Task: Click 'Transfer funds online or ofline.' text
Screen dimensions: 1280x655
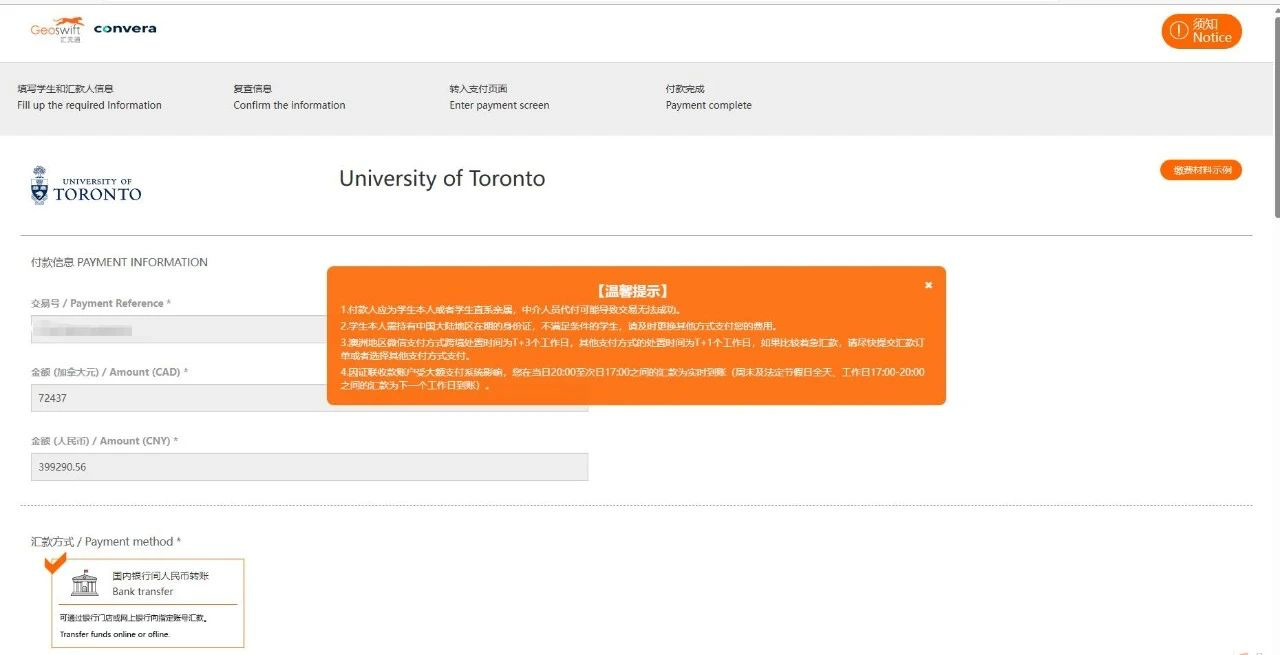Action: tap(115, 634)
